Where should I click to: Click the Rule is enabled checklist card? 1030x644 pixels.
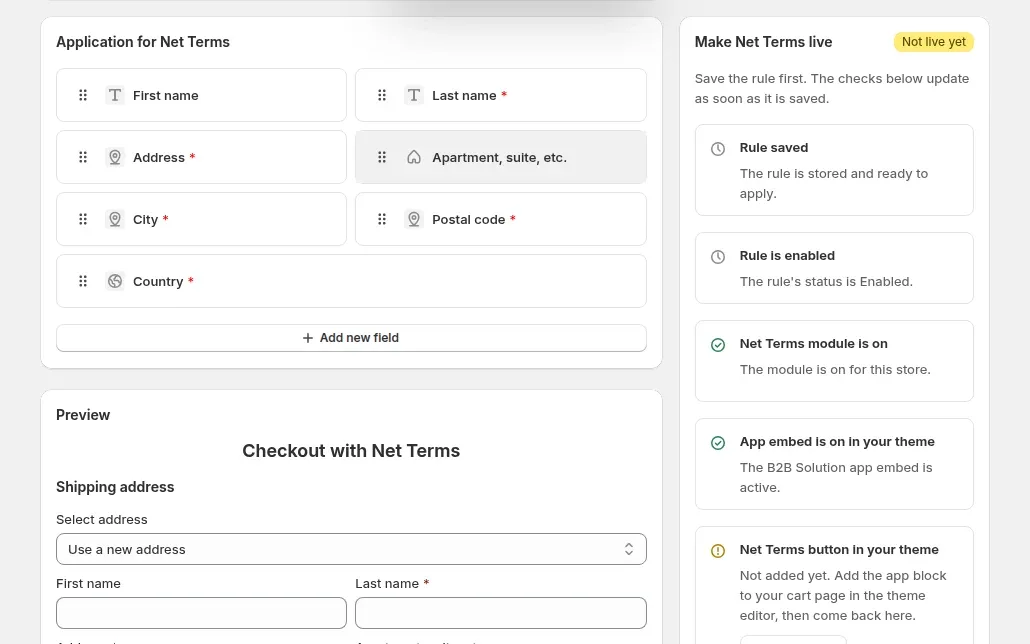(x=834, y=268)
